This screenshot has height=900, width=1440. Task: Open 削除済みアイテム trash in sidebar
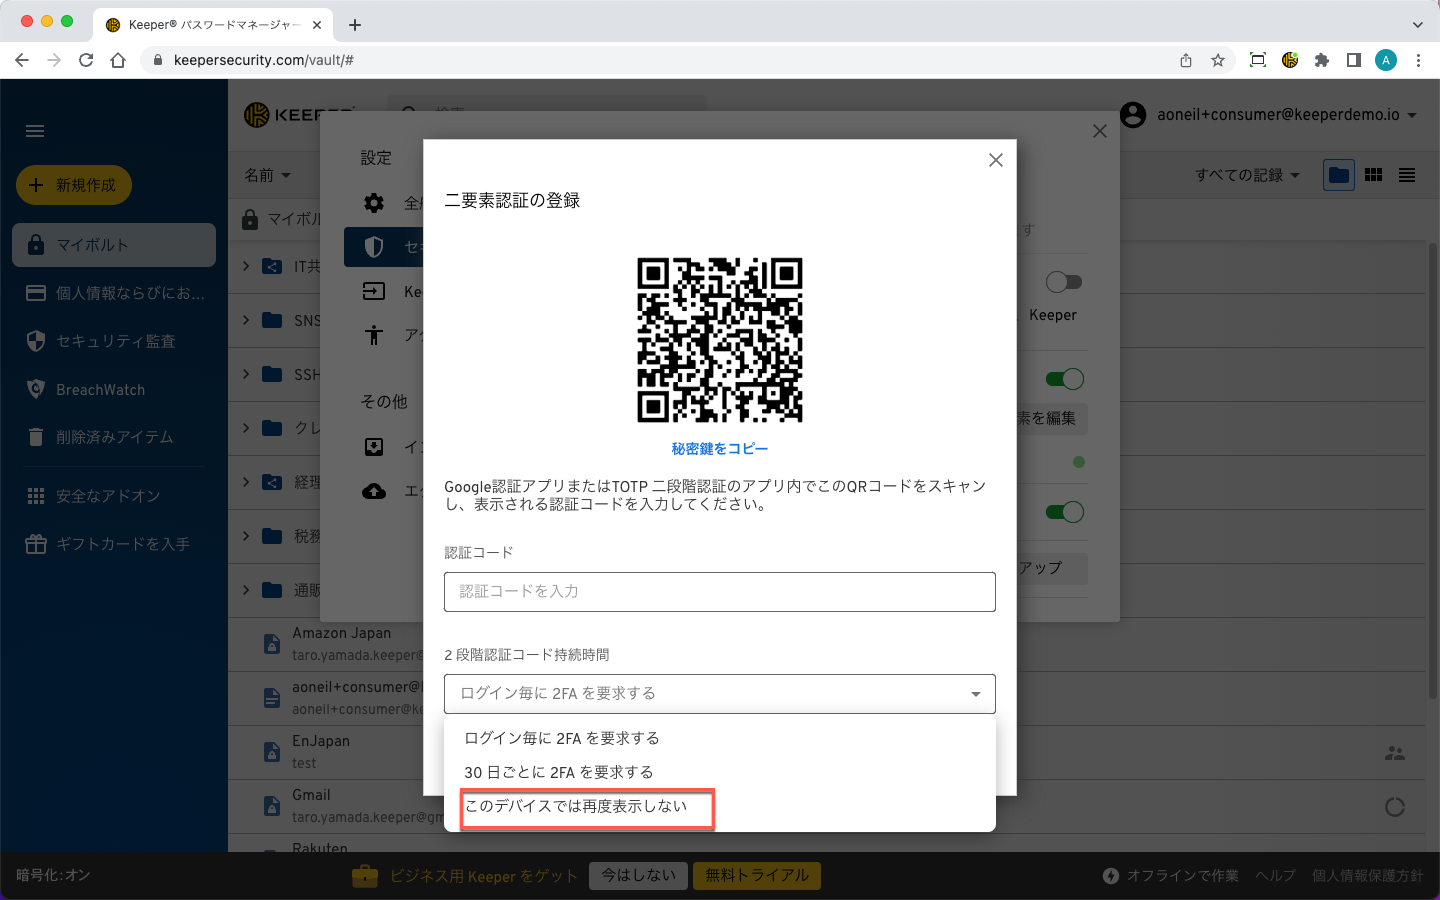[114, 437]
